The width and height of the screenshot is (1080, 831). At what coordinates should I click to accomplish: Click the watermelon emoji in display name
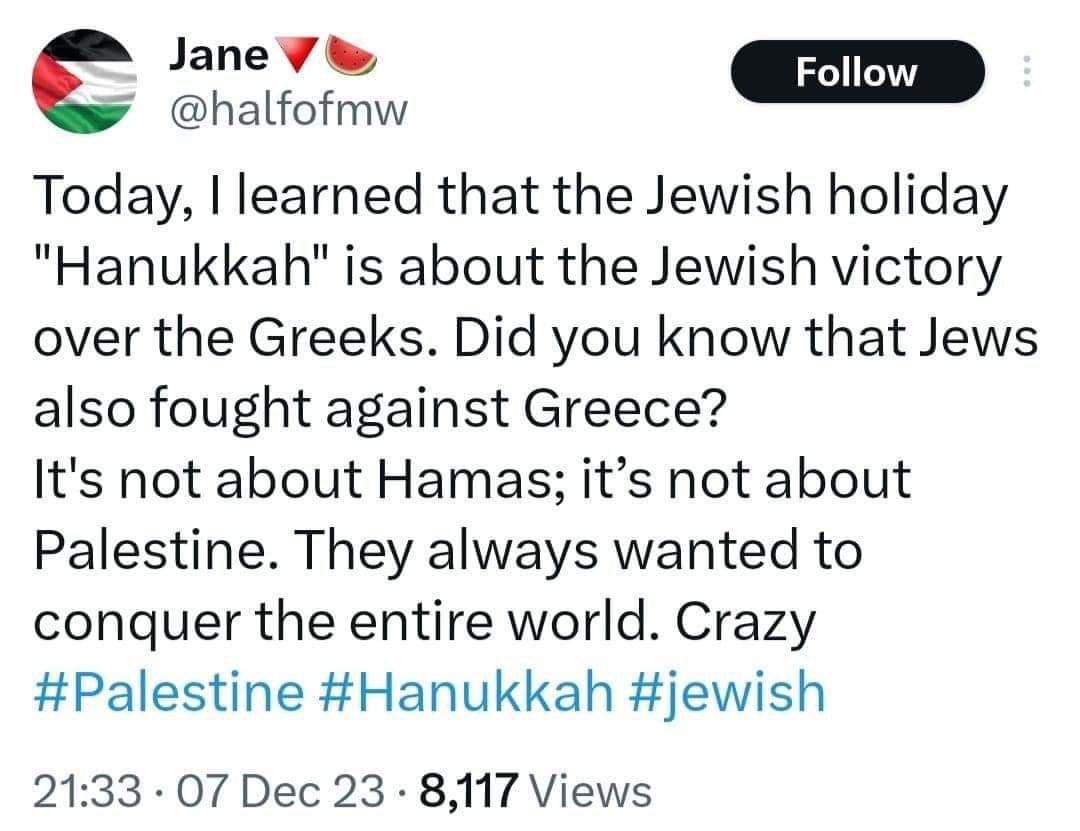[x=351, y=55]
